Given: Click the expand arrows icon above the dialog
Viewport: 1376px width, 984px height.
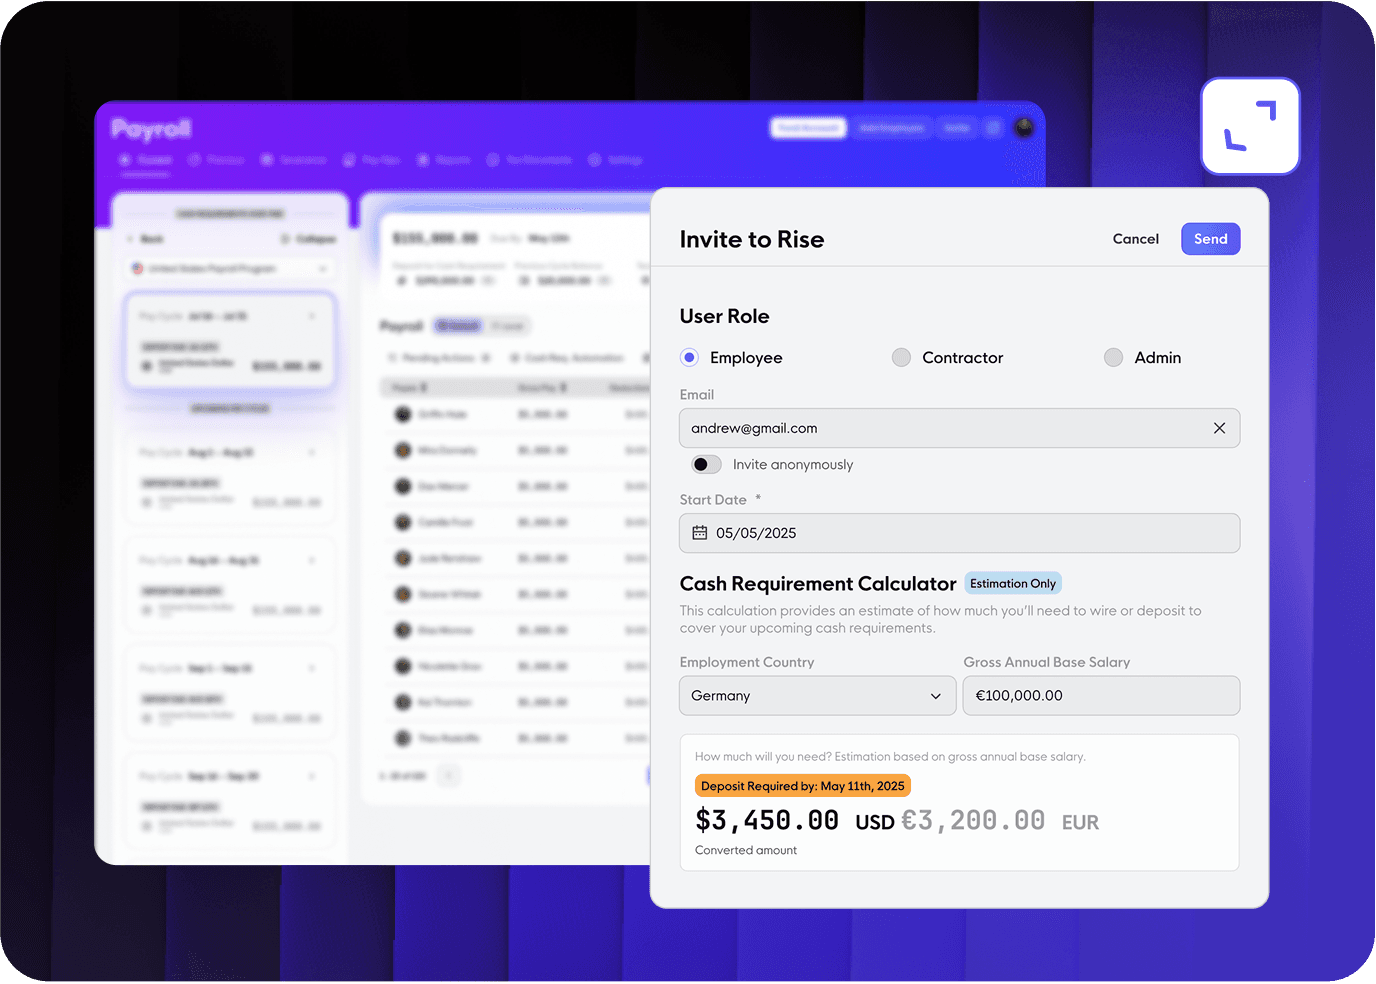Looking at the screenshot, I should click(1250, 126).
